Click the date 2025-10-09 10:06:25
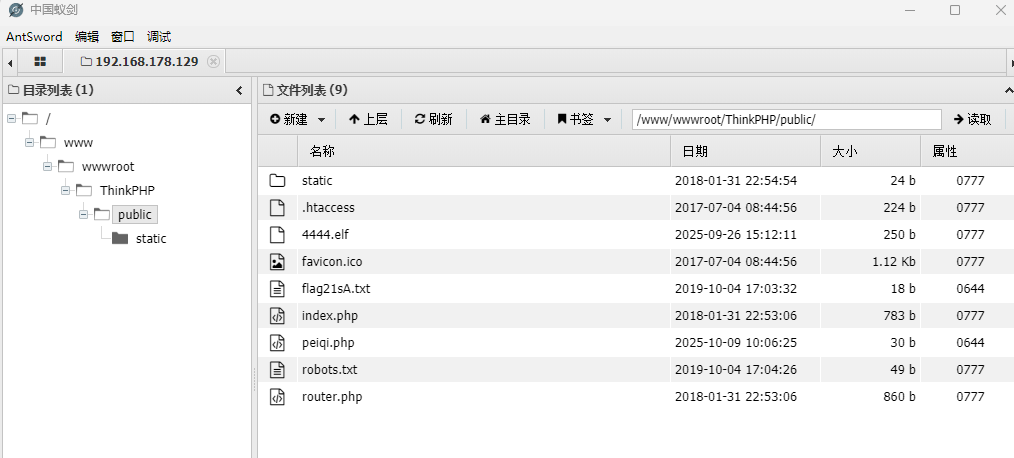Image resolution: width=1014 pixels, height=458 pixels. coord(736,342)
